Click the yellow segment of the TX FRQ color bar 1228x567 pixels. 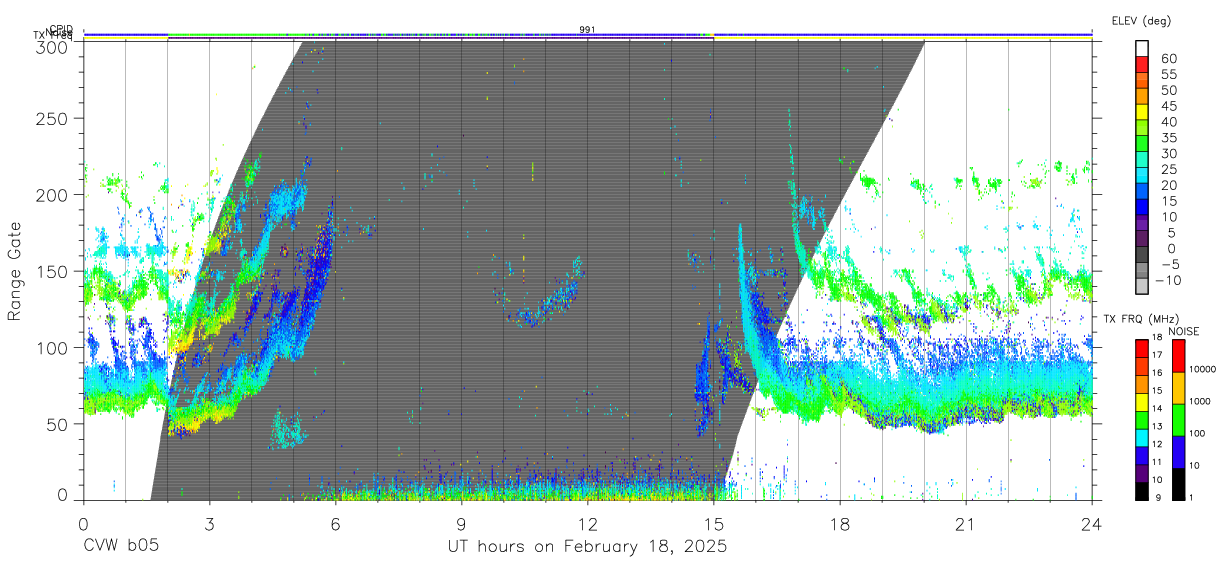(1142, 401)
